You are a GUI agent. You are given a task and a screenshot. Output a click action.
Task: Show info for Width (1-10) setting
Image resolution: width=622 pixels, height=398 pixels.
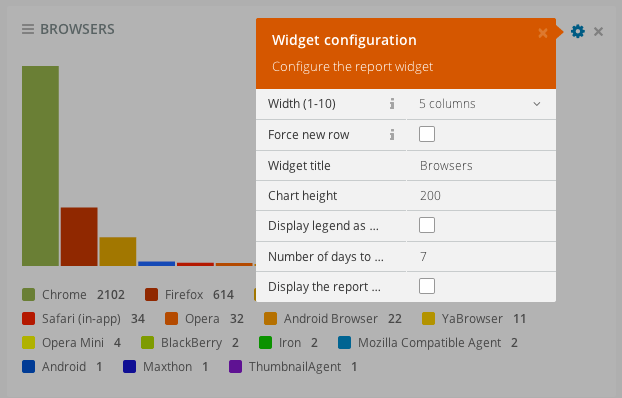click(x=392, y=104)
